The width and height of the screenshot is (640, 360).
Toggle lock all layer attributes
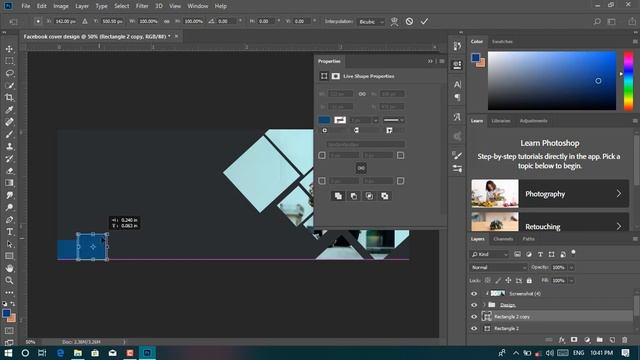click(x=529, y=280)
